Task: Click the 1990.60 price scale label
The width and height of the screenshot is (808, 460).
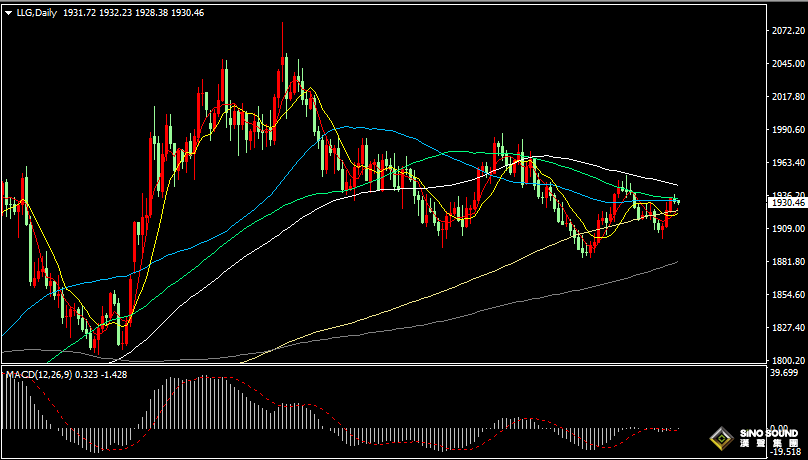Action: (788, 130)
